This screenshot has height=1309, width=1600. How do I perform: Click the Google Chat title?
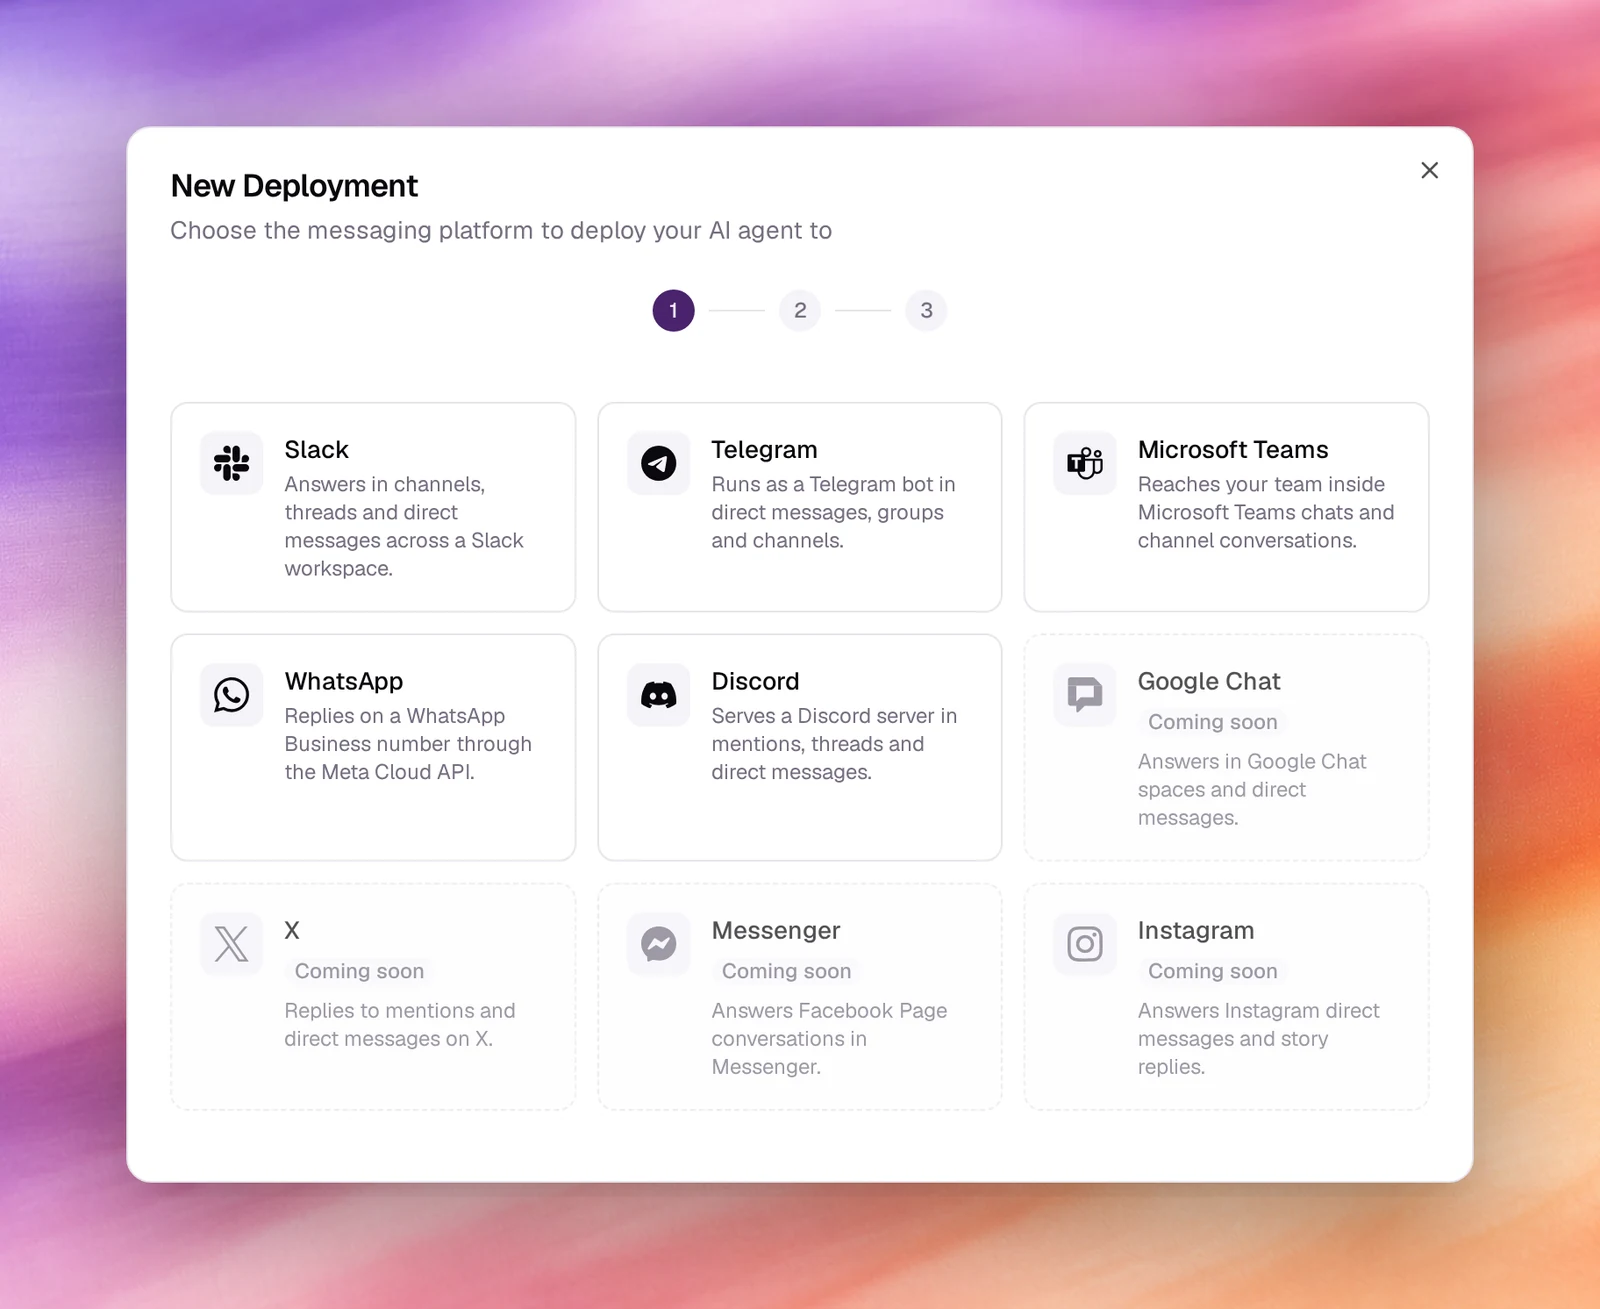coord(1209,682)
